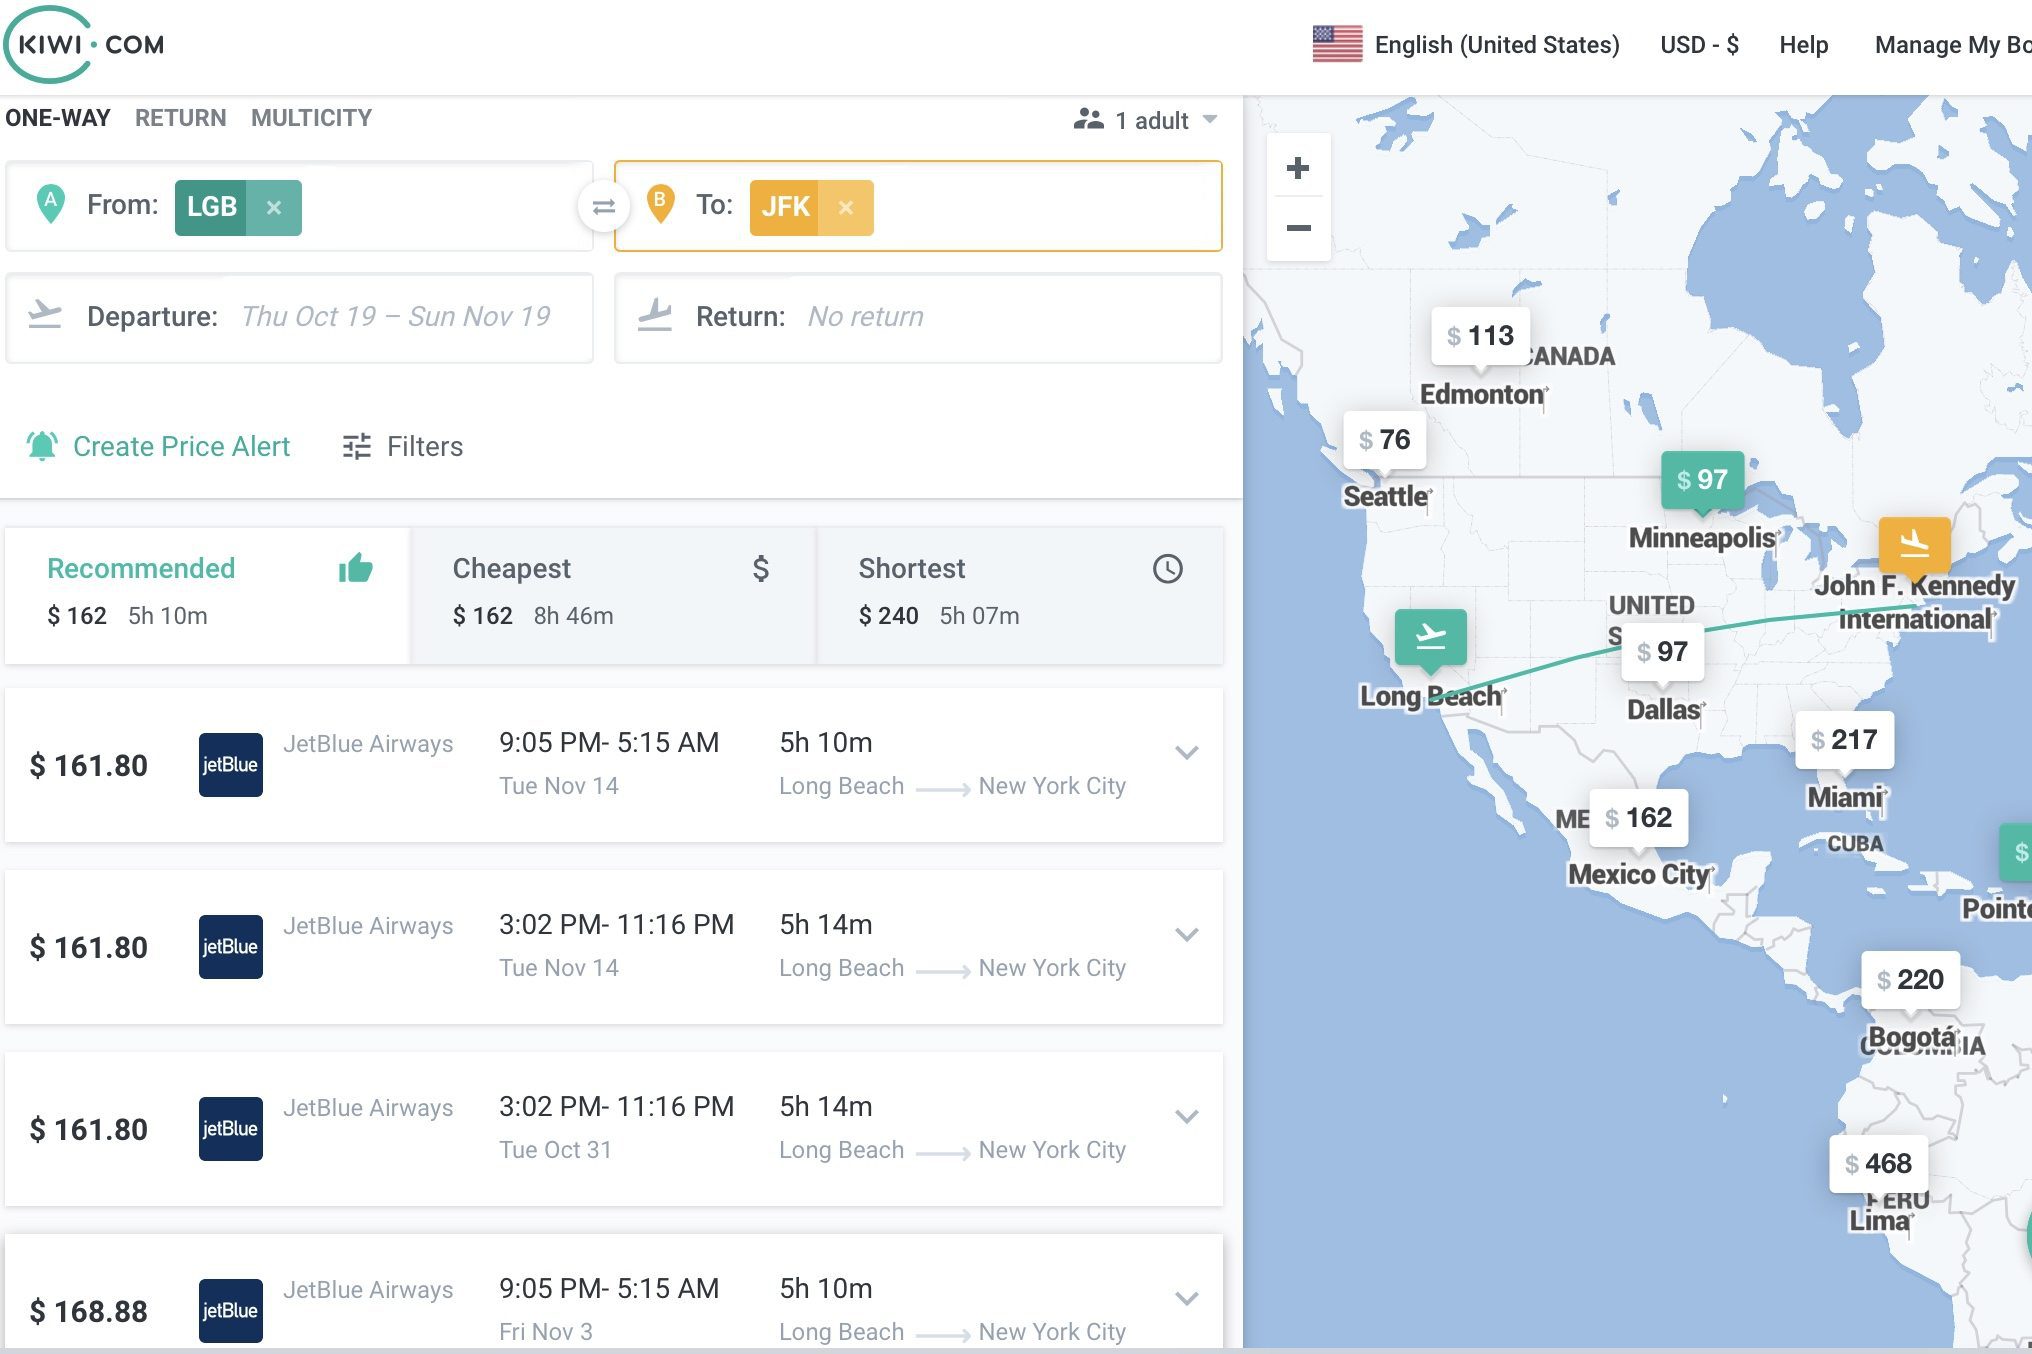Click the Departure date field

click(x=299, y=317)
